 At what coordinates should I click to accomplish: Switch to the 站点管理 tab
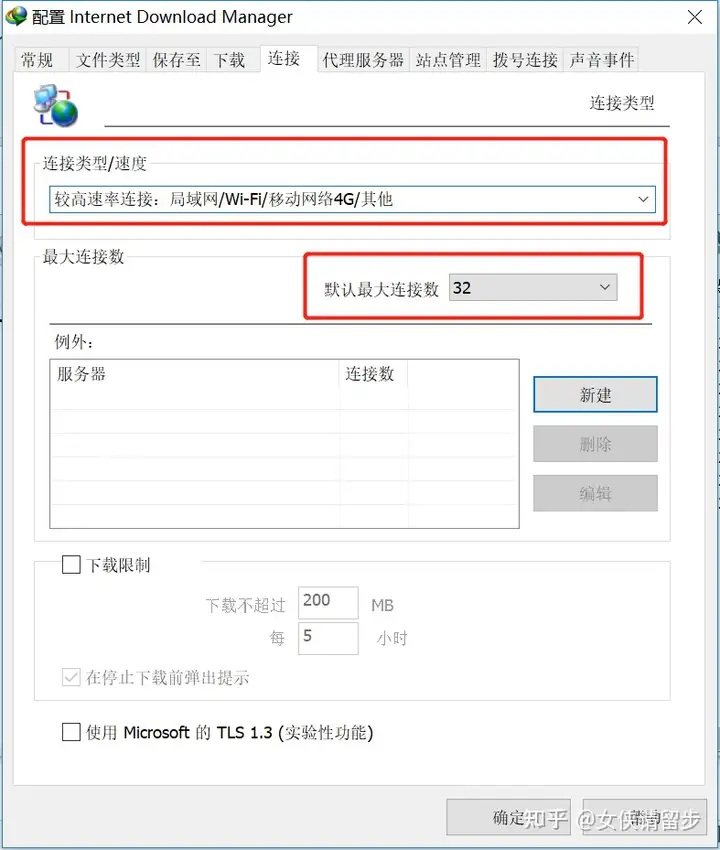(448, 60)
